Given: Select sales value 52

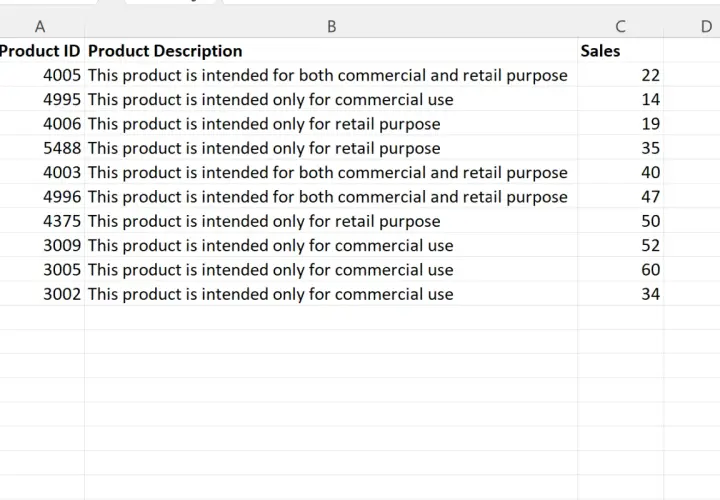Looking at the screenshot, I should (x=620, y=245).
